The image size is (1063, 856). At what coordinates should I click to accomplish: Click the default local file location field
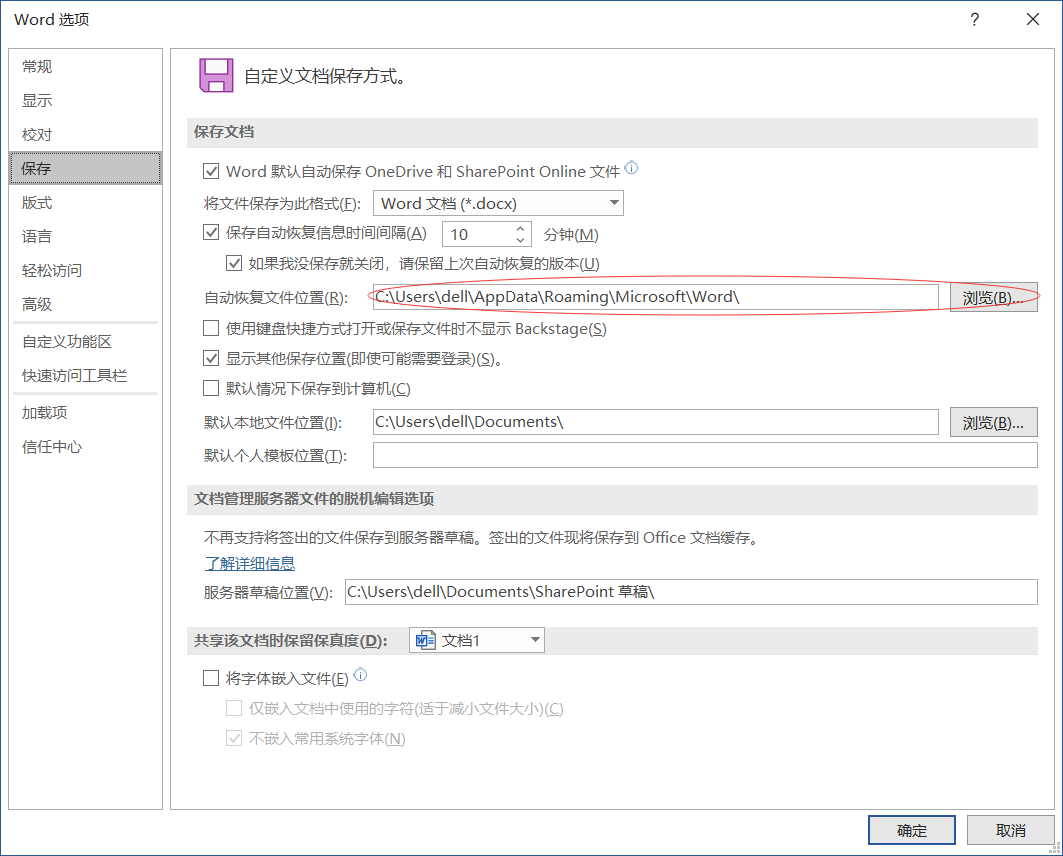pos(656,422)
